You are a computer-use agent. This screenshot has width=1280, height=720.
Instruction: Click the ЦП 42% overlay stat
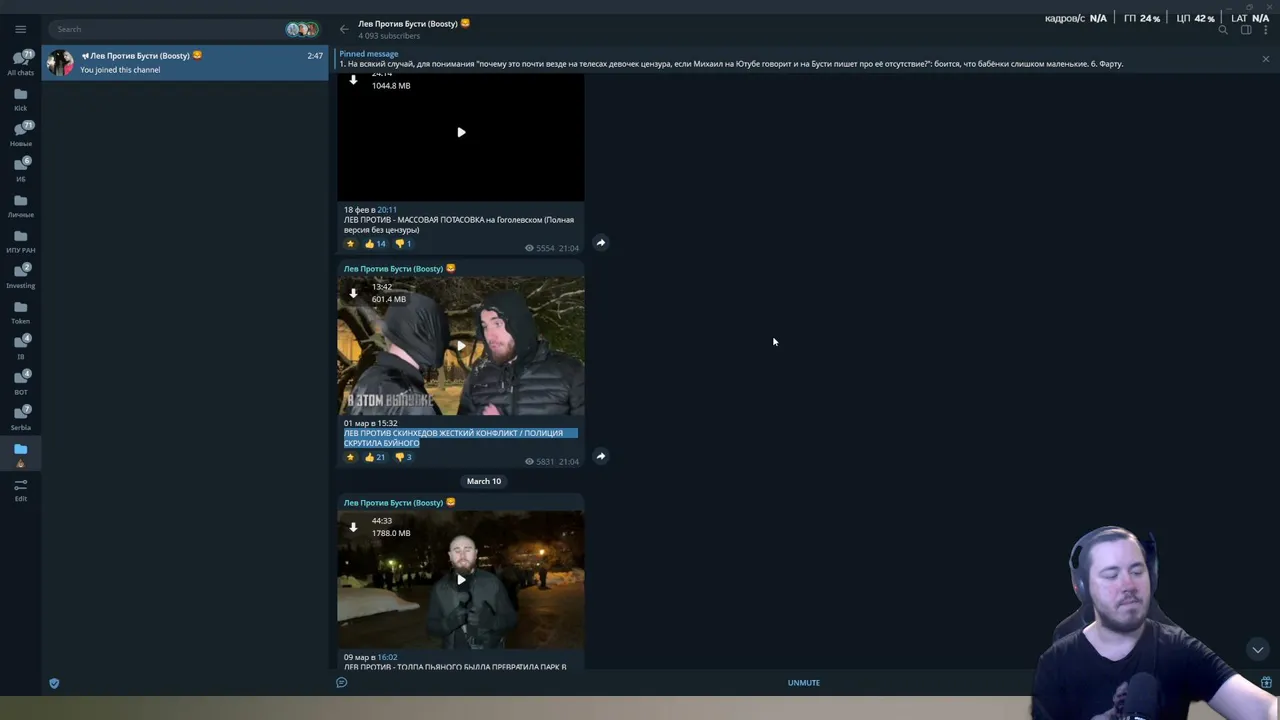(x=1196, y=18)
